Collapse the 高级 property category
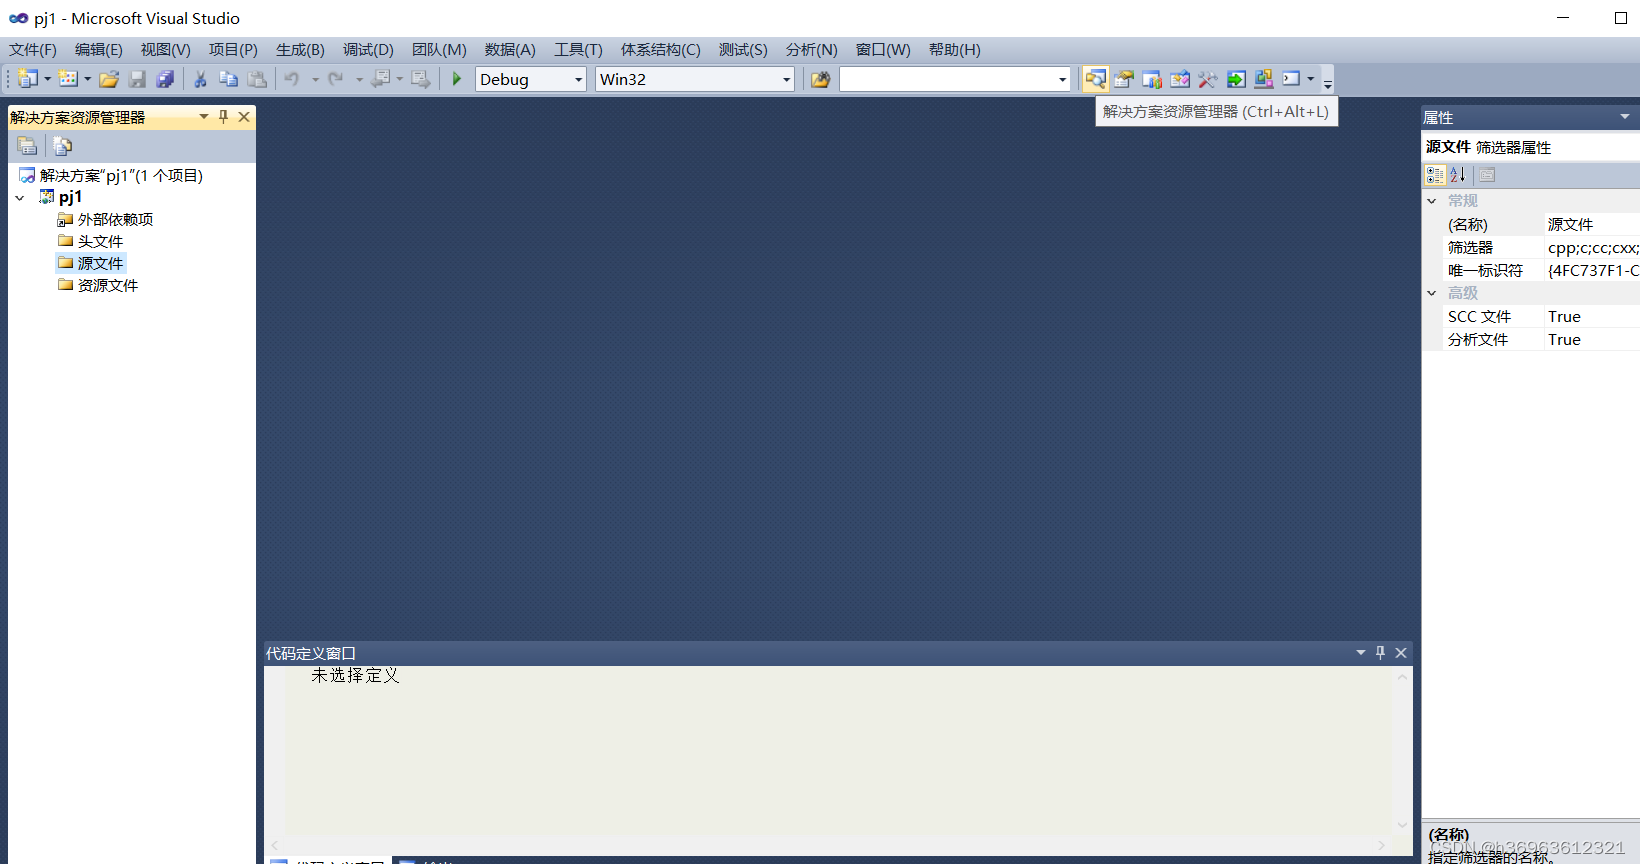This screenshot has height=864, width=1640. 1432,293
